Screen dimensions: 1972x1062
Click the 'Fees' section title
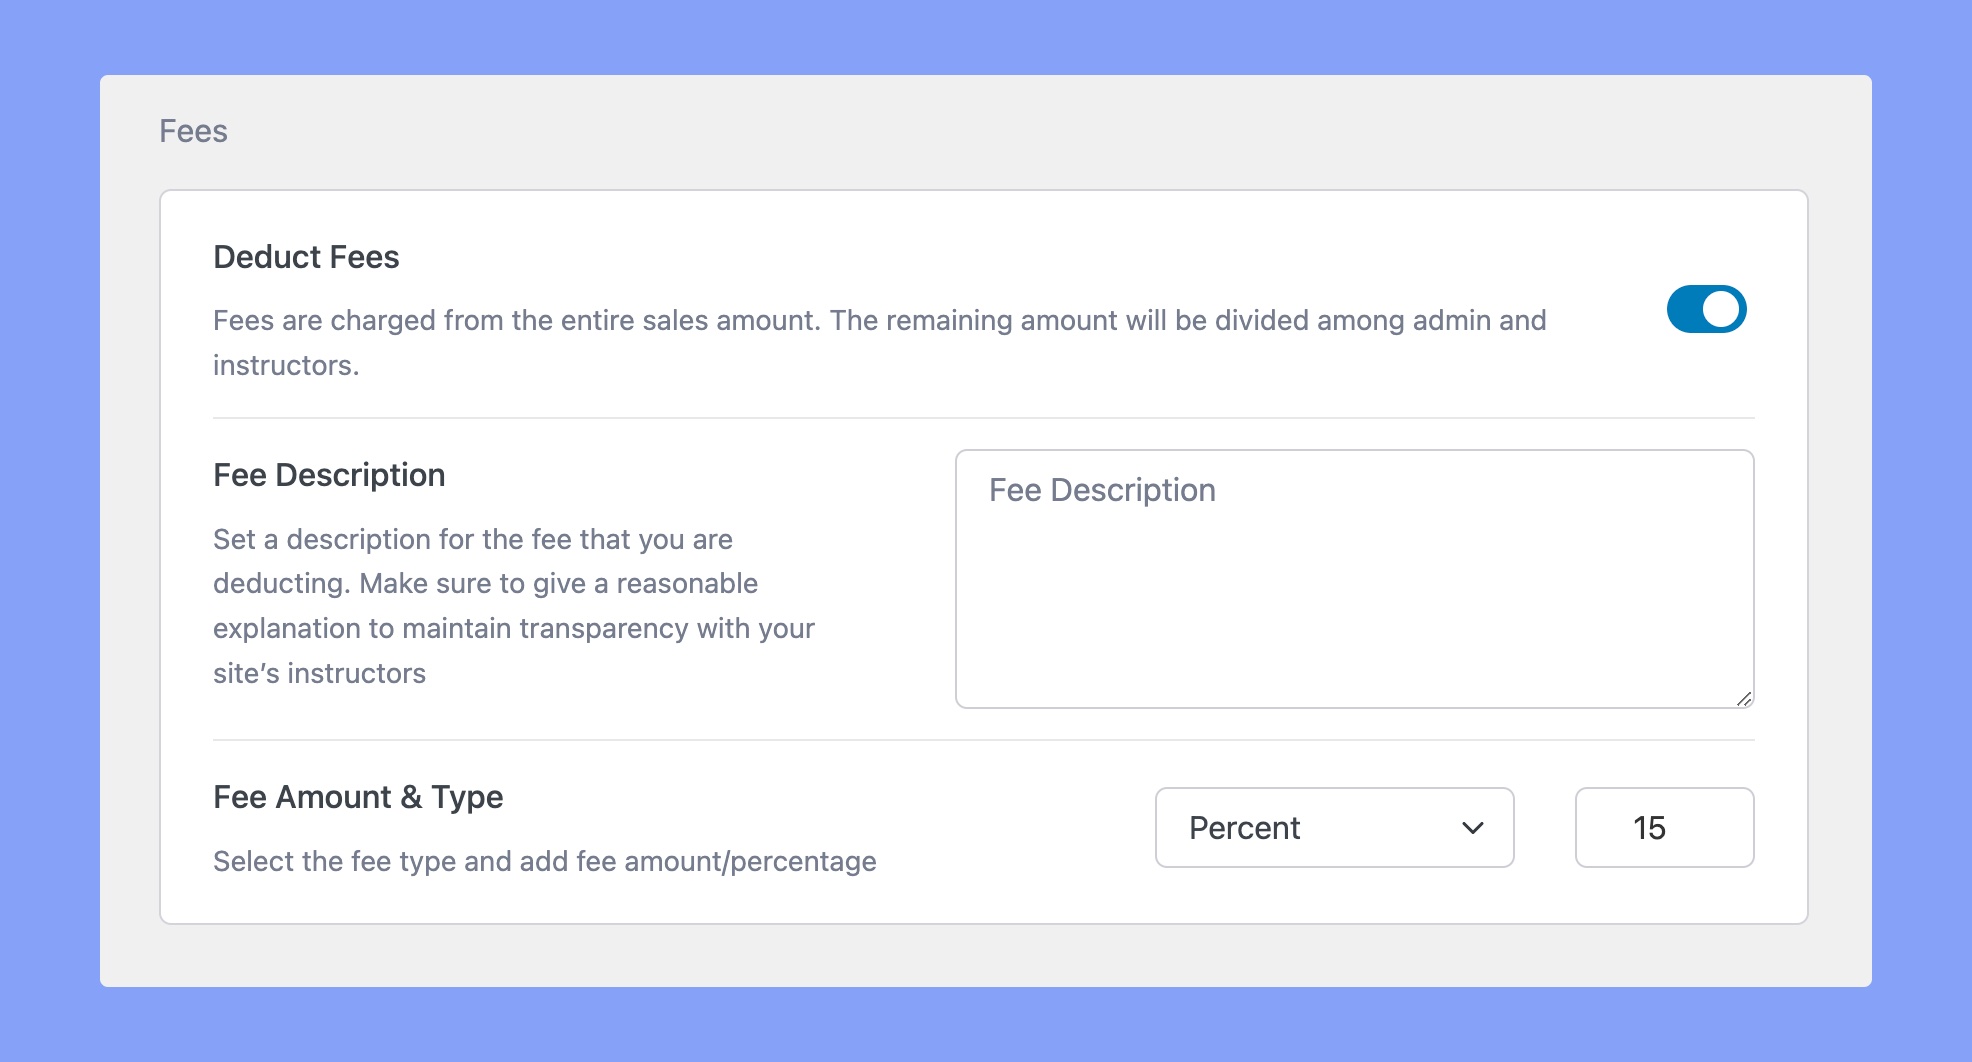coord(193,131)
